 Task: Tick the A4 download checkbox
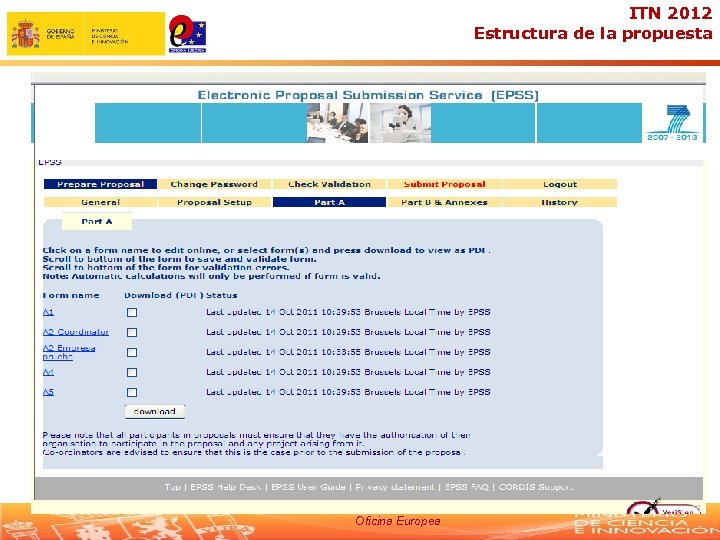pos(132,372)
